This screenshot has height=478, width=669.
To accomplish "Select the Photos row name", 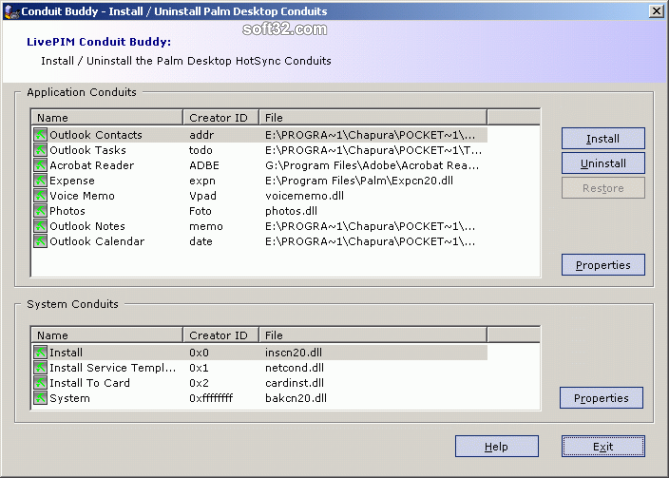I will point(67,211).
